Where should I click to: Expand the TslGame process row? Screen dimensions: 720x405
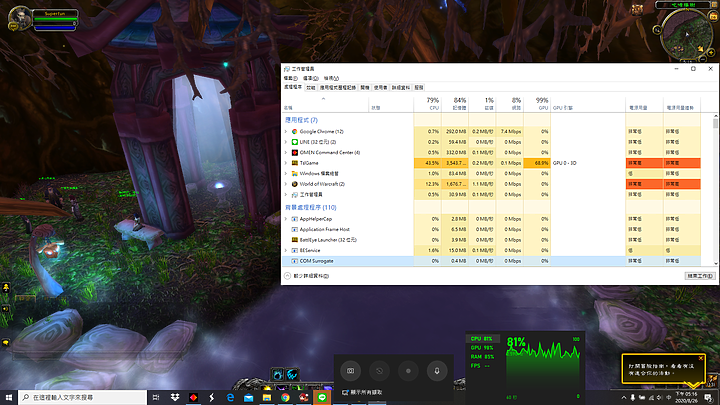pyautogui.click(x=286, y=163)
